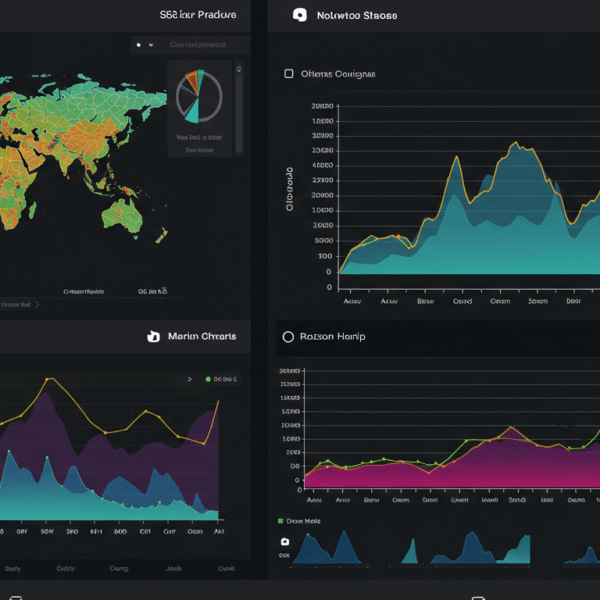Click the scrollbar right of the pie chart
Screen dimensions: 600x600
(238, 110)
